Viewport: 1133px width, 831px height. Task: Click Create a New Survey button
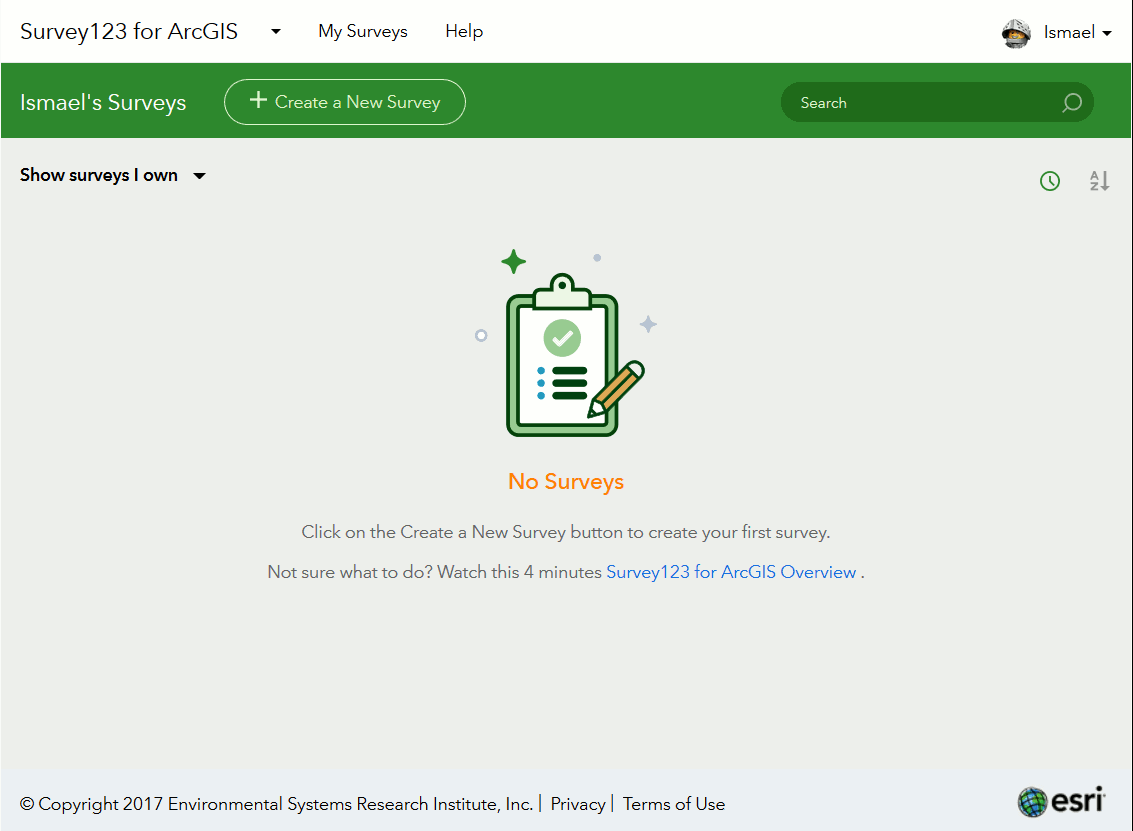pos(345,102)
